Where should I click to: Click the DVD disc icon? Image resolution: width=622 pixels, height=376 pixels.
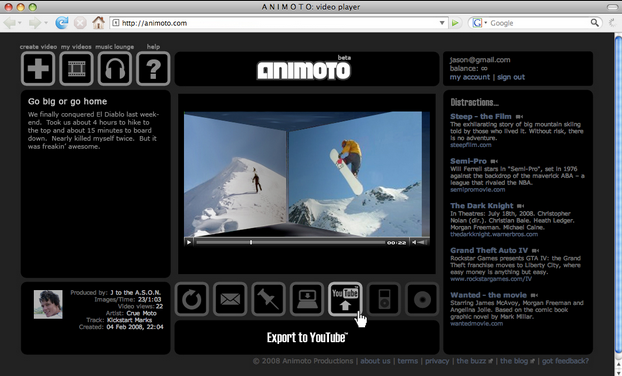click(x=422, y=299)
